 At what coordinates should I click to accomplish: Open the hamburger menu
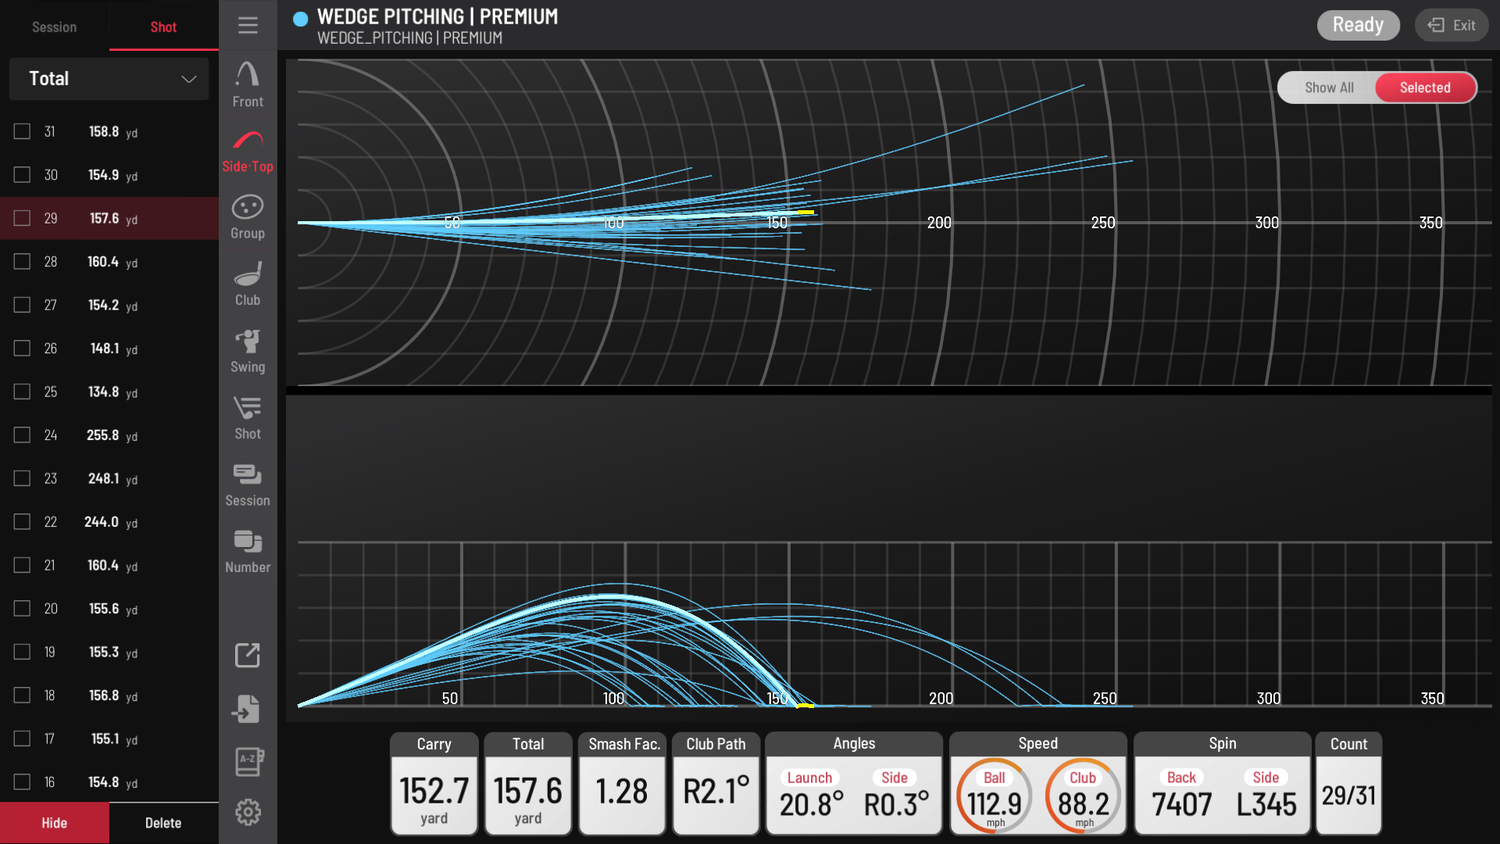248,25
